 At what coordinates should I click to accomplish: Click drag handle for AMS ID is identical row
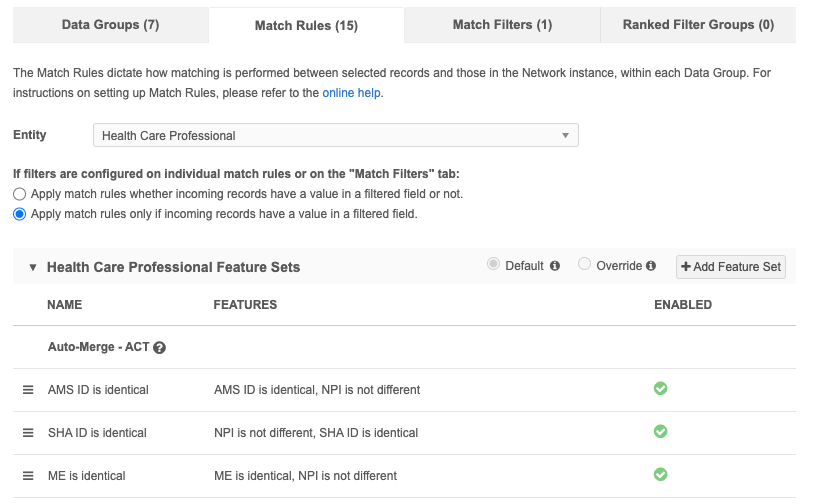[28, 389]
